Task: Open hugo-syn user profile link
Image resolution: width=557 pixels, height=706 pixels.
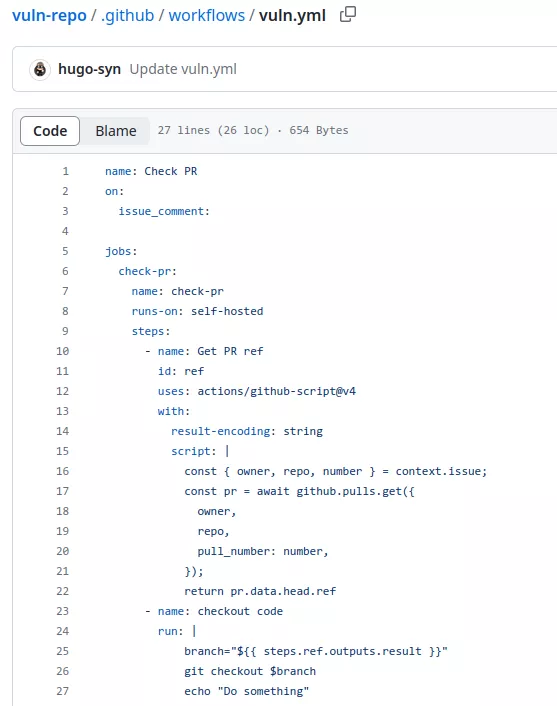Action: (90, 69)
